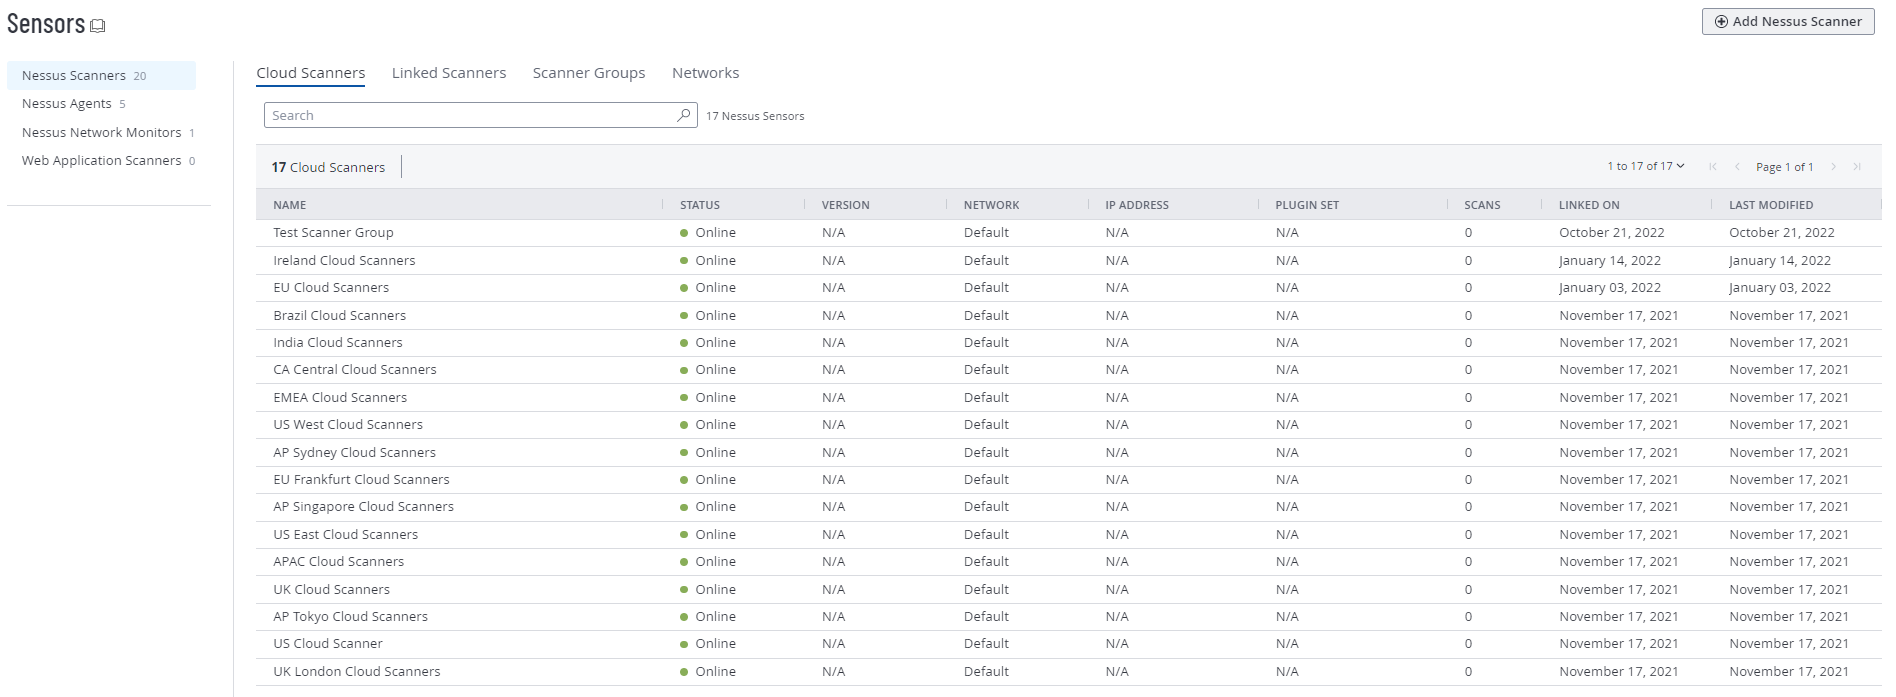Open the India Cloud Scanners row
The width and height of the screenshot is (1896, 697).
(x=1069, y=343)
